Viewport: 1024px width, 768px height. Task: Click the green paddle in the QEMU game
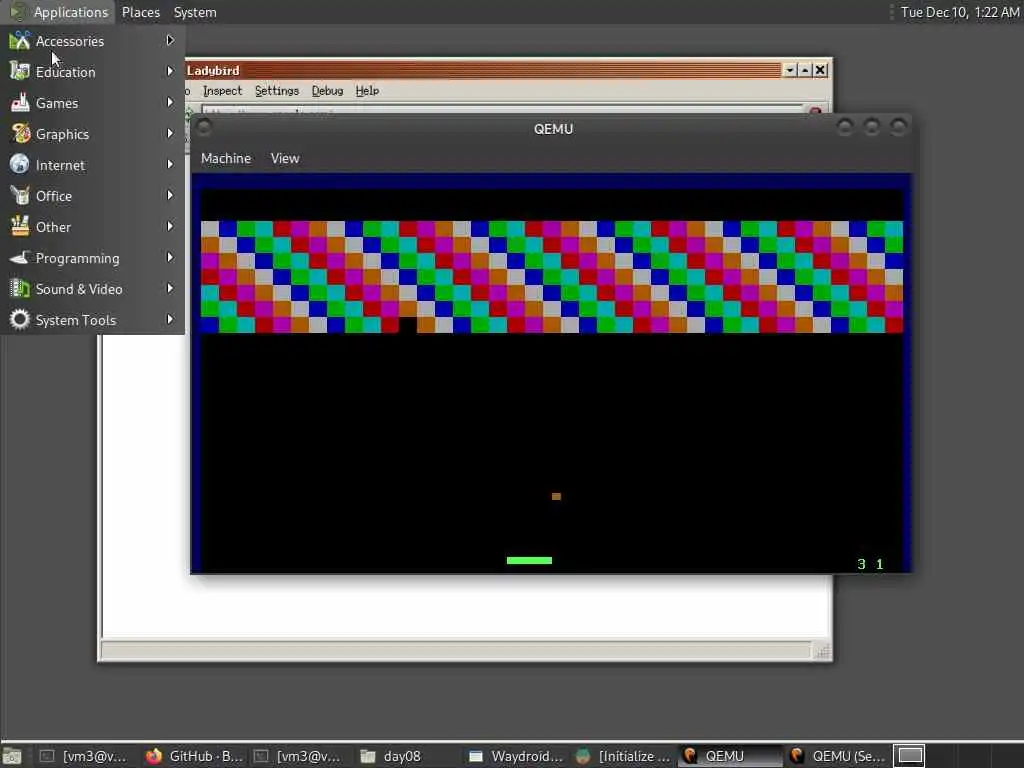pos(529,560)
